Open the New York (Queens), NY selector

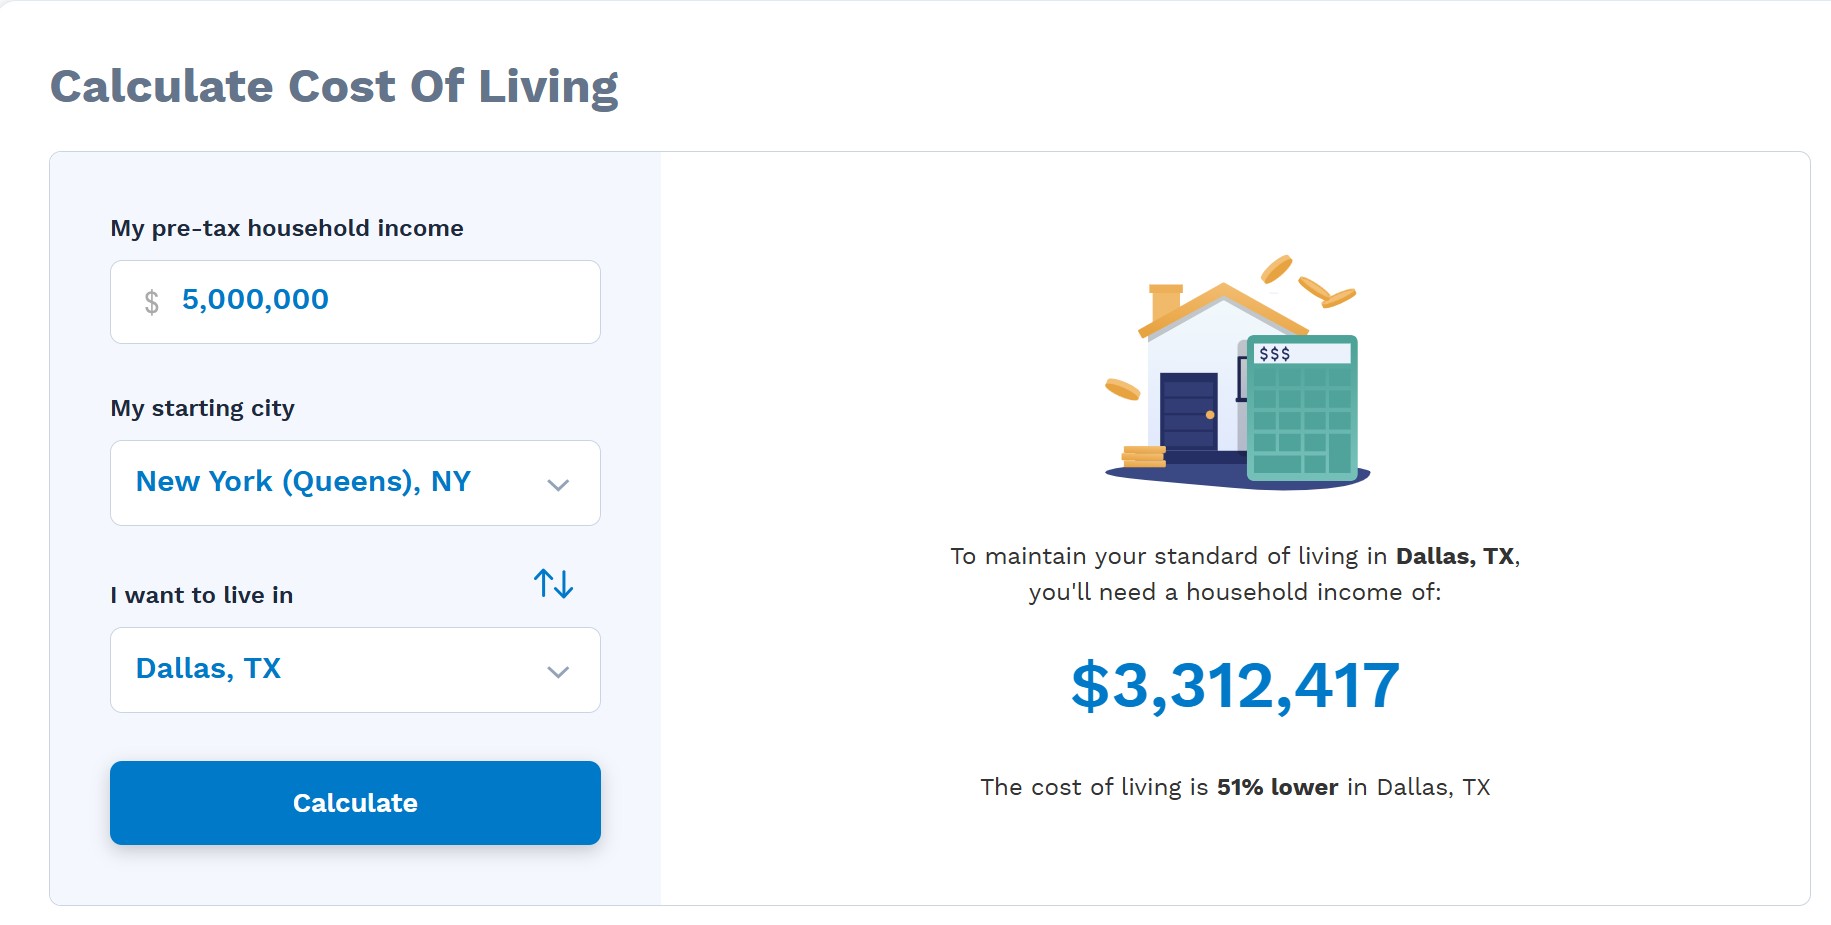(303, 482)
